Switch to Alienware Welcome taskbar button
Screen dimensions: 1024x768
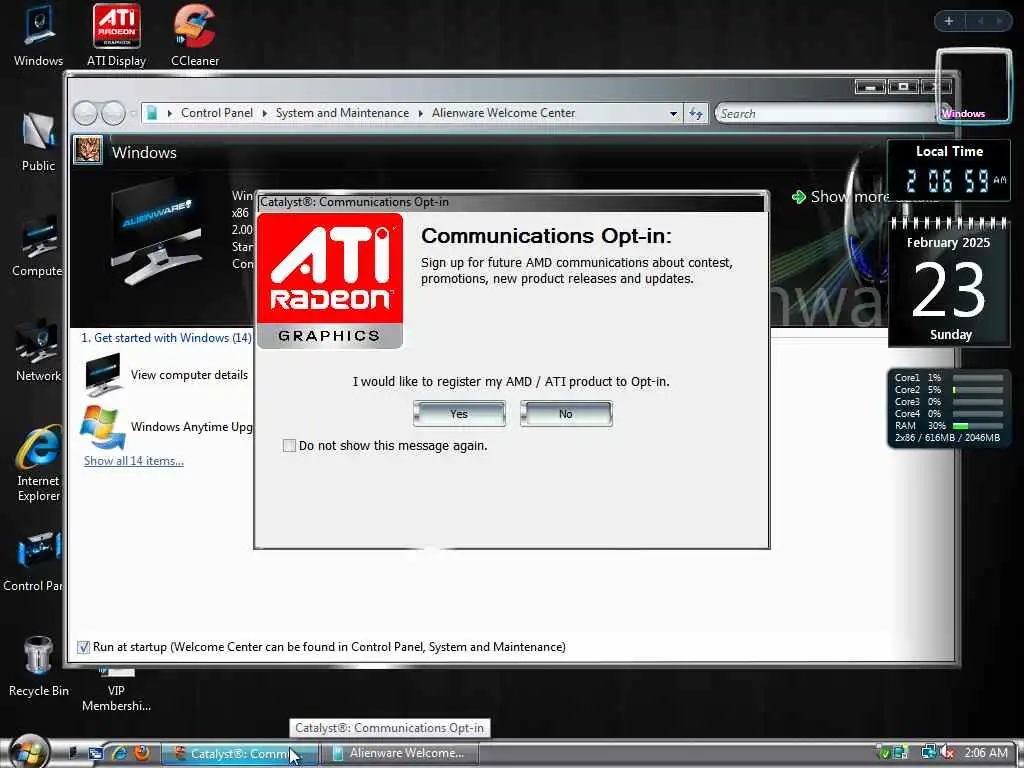pos(400,754)
